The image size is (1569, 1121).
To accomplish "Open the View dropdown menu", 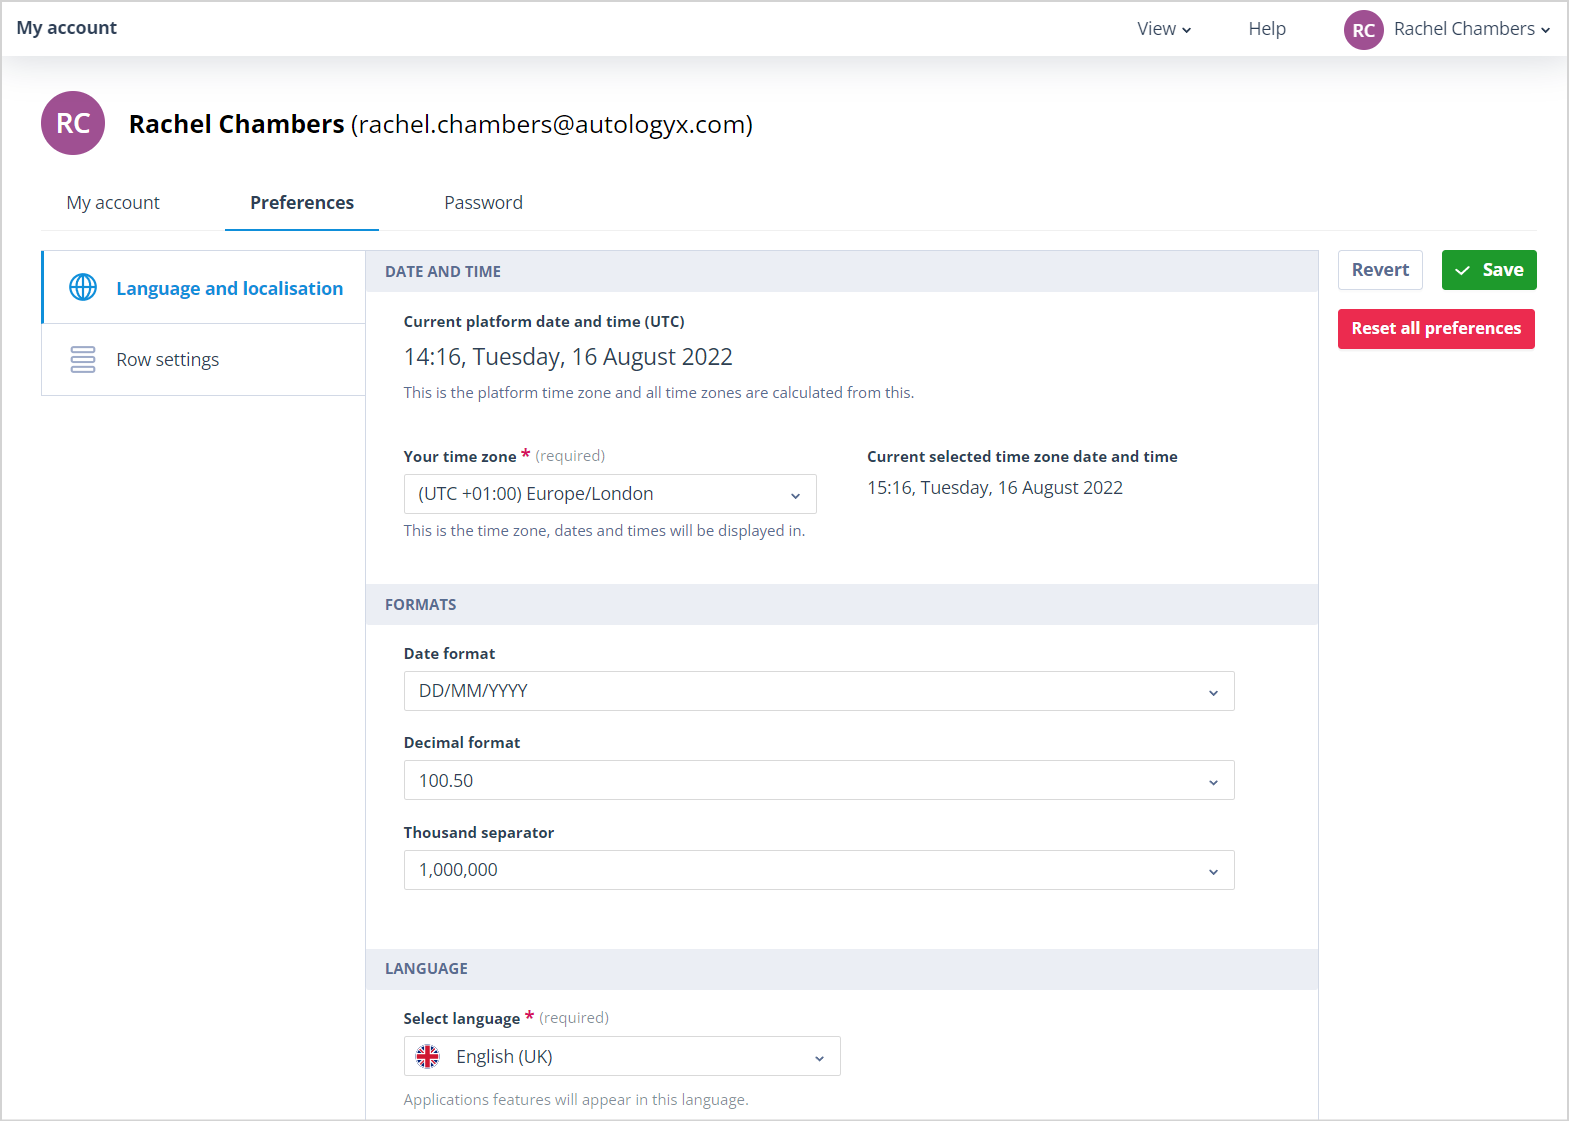I will click(x=1164, y=29).
